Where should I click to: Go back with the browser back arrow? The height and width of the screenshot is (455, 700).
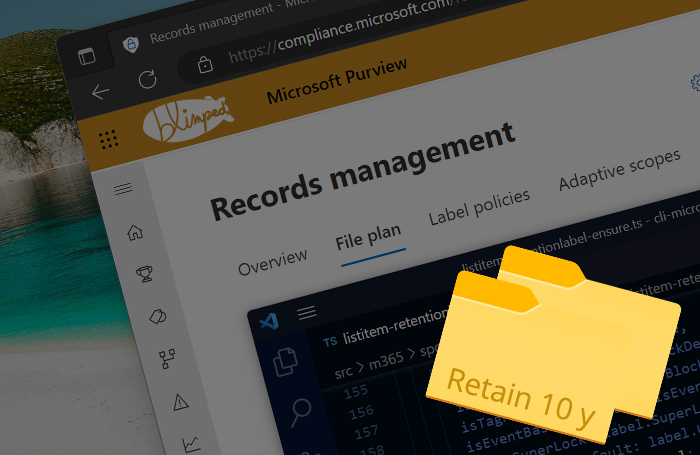click(x=100, y=92)
